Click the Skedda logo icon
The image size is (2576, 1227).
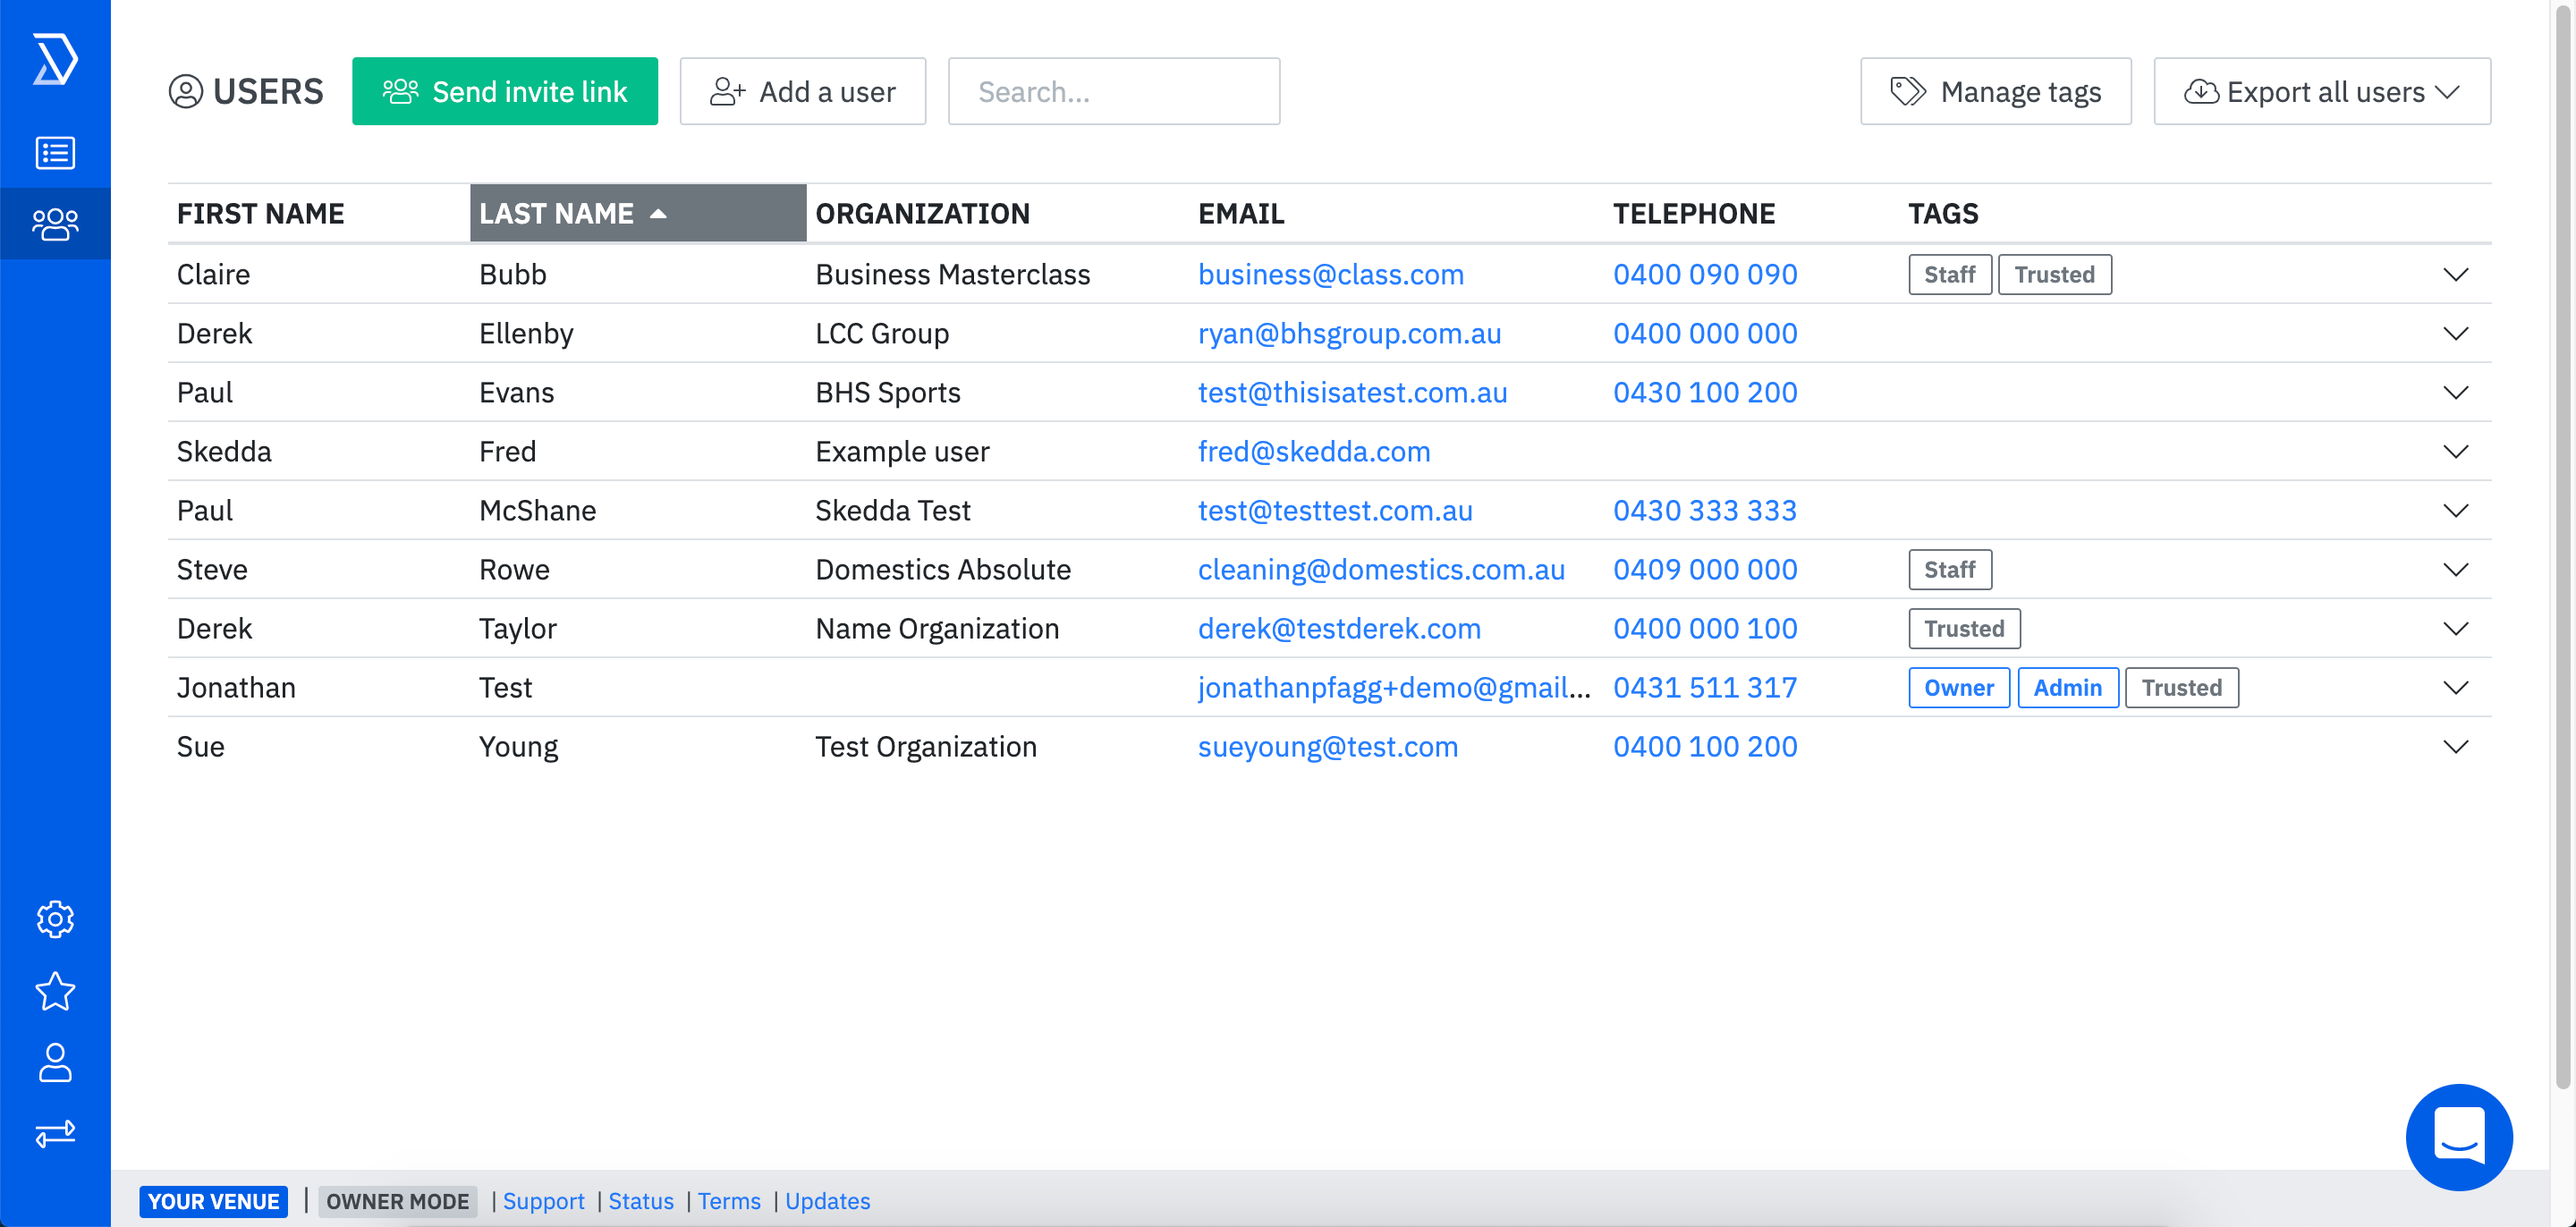click(x=55, y=59)
